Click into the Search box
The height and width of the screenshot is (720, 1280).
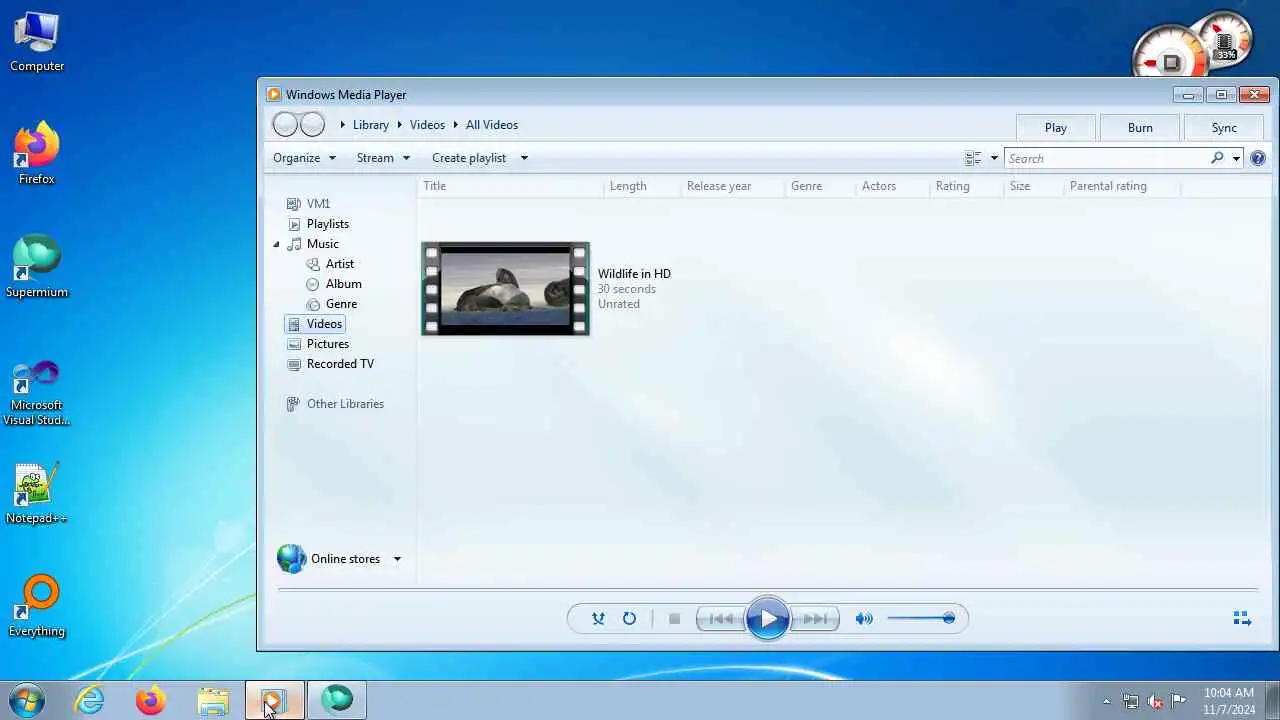[x=1106, y=158]
